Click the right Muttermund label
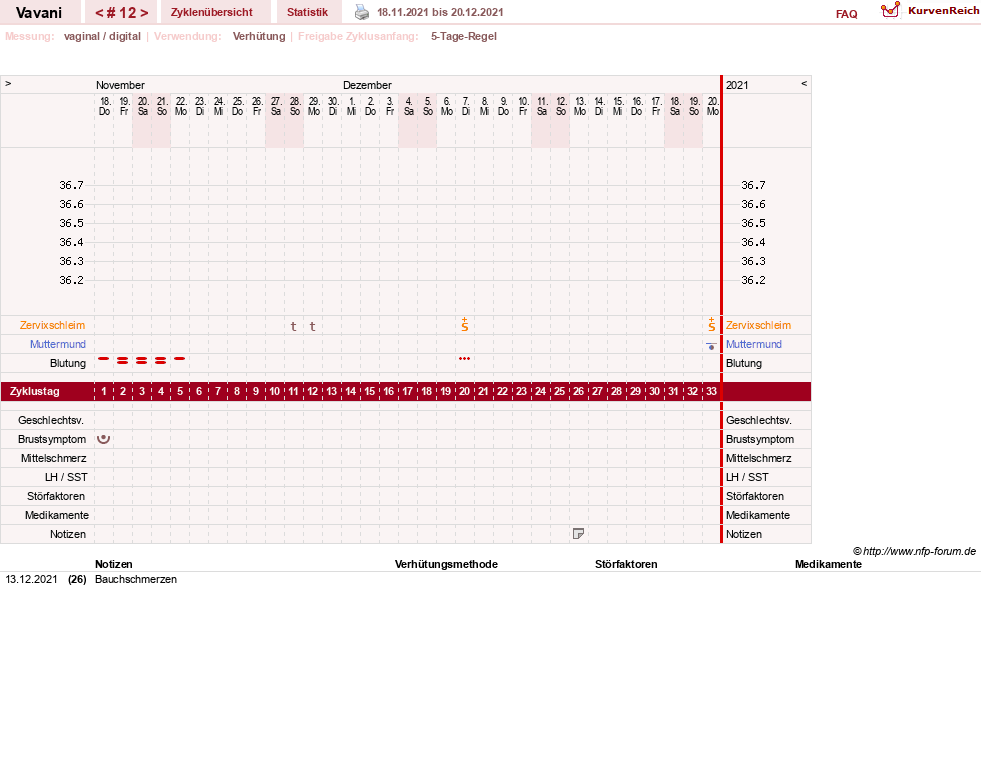981x783 pixels. point(754,344)
